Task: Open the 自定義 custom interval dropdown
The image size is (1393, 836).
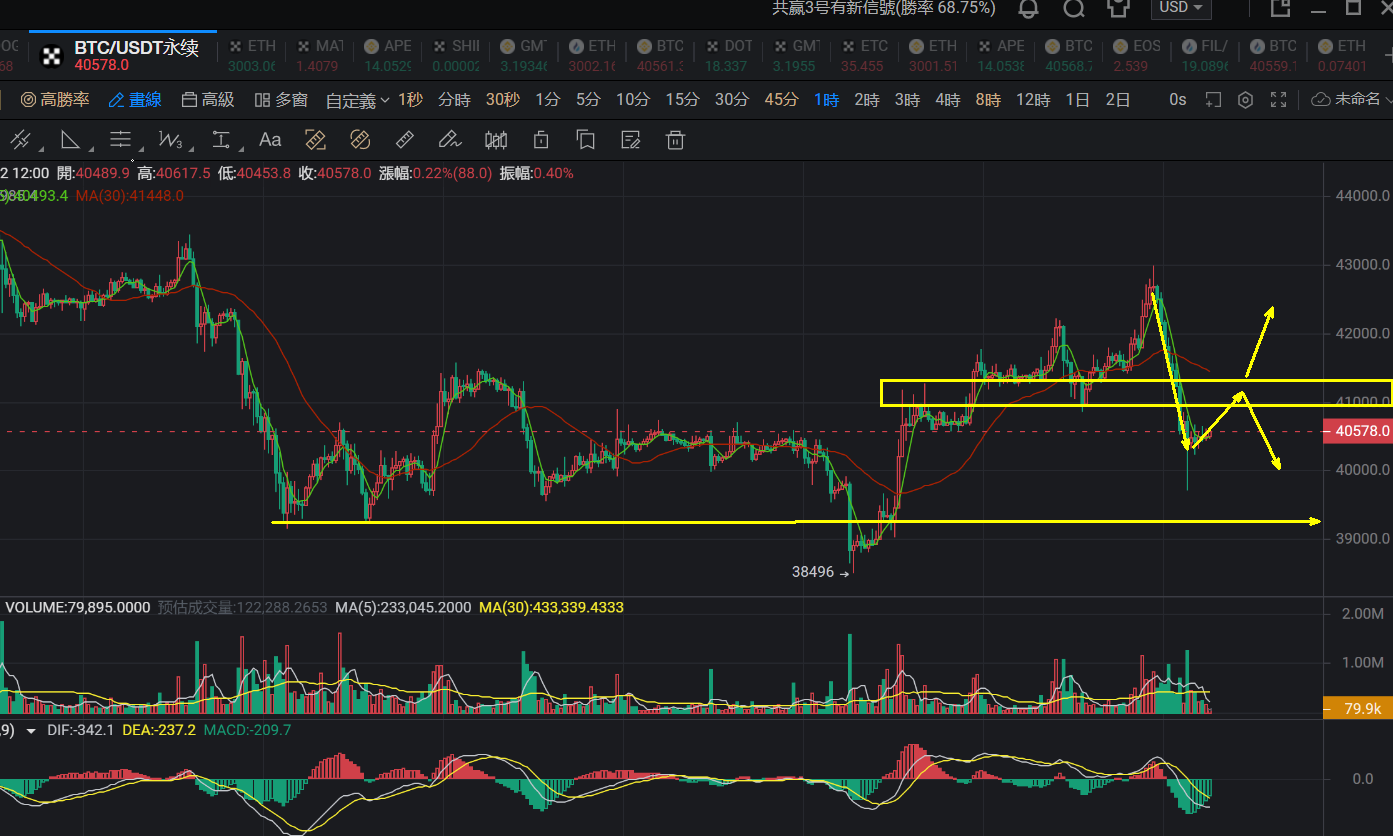Action: [358, 100]
